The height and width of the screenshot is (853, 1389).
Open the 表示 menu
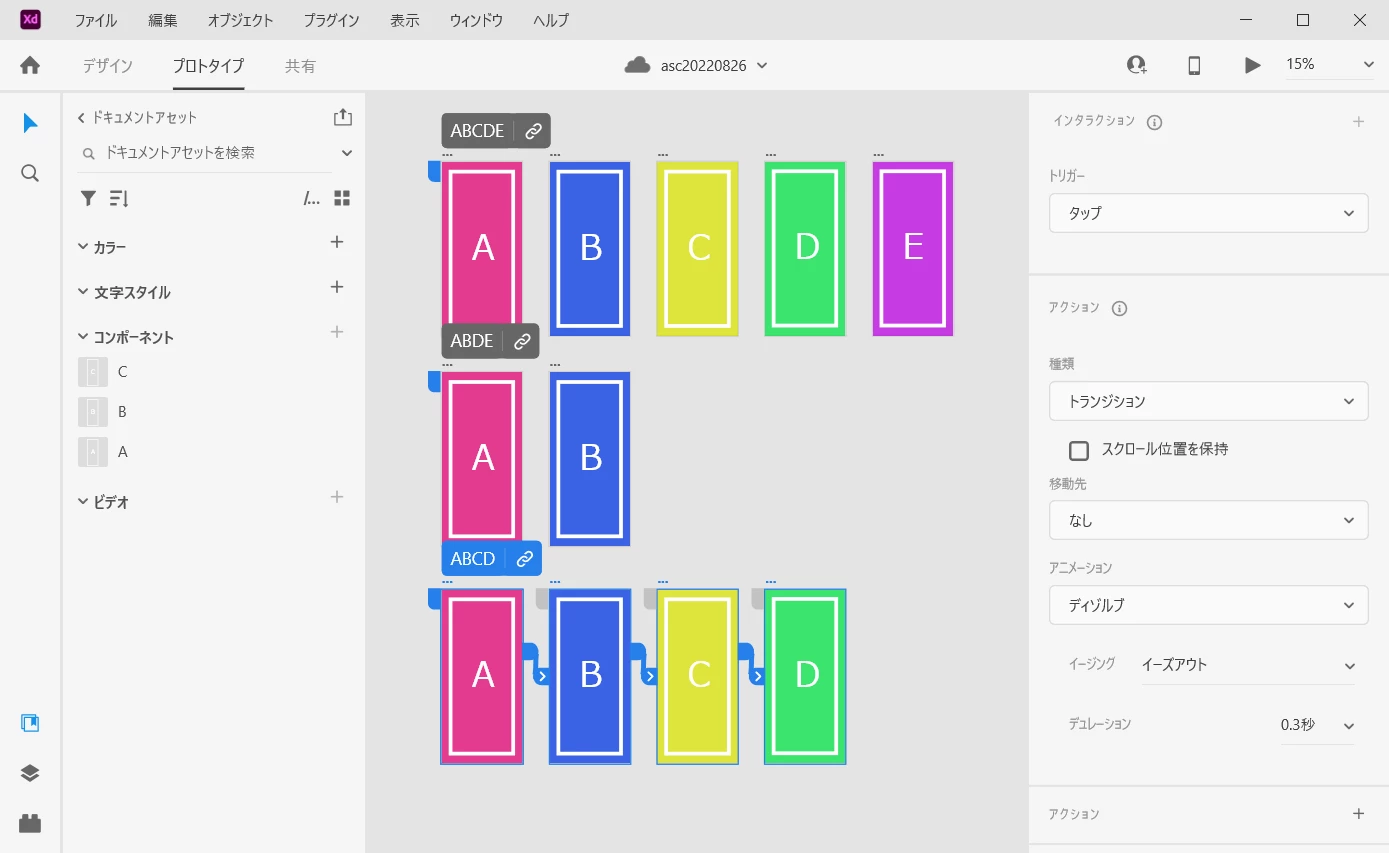pyautogui.click(x=405, y=20)
